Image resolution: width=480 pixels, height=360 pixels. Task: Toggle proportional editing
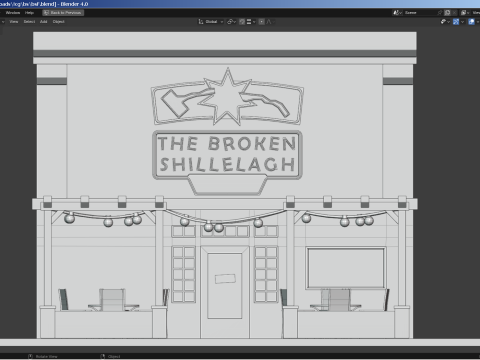coord(262,22)
